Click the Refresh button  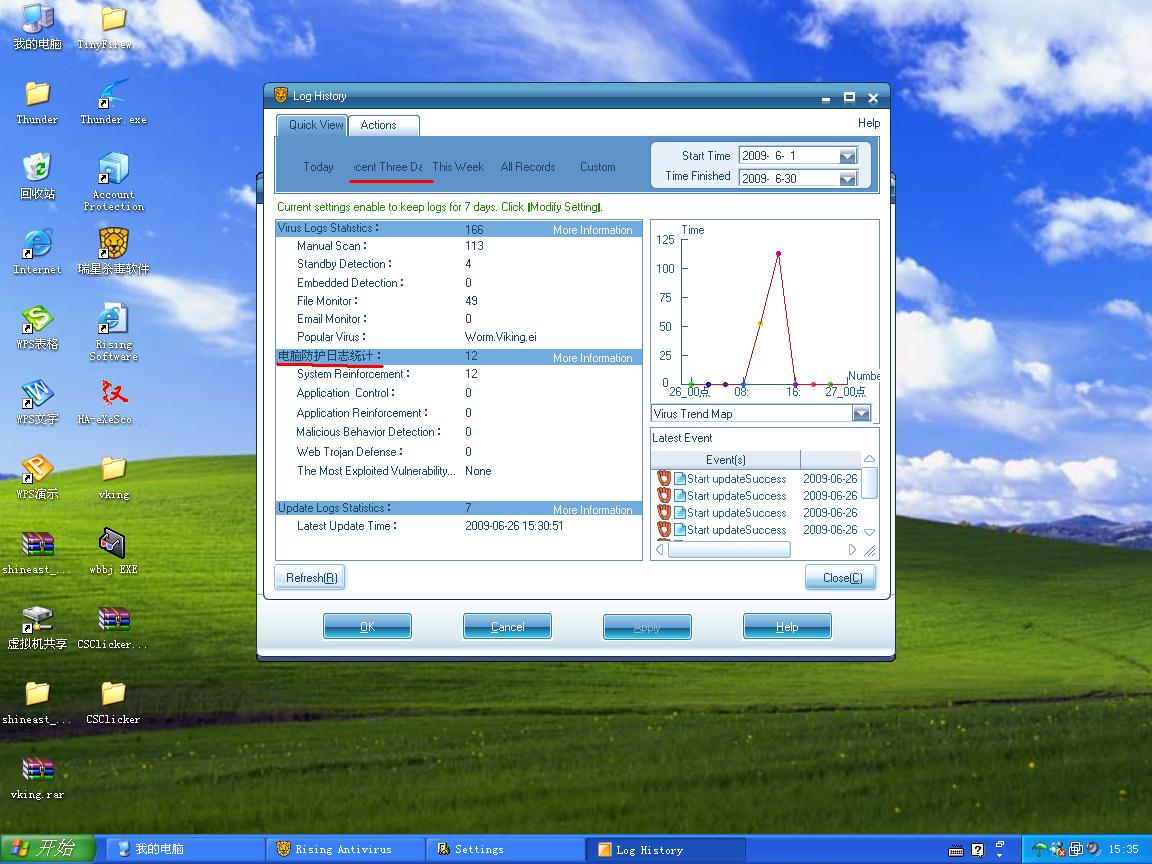click(x=310, y=578)
